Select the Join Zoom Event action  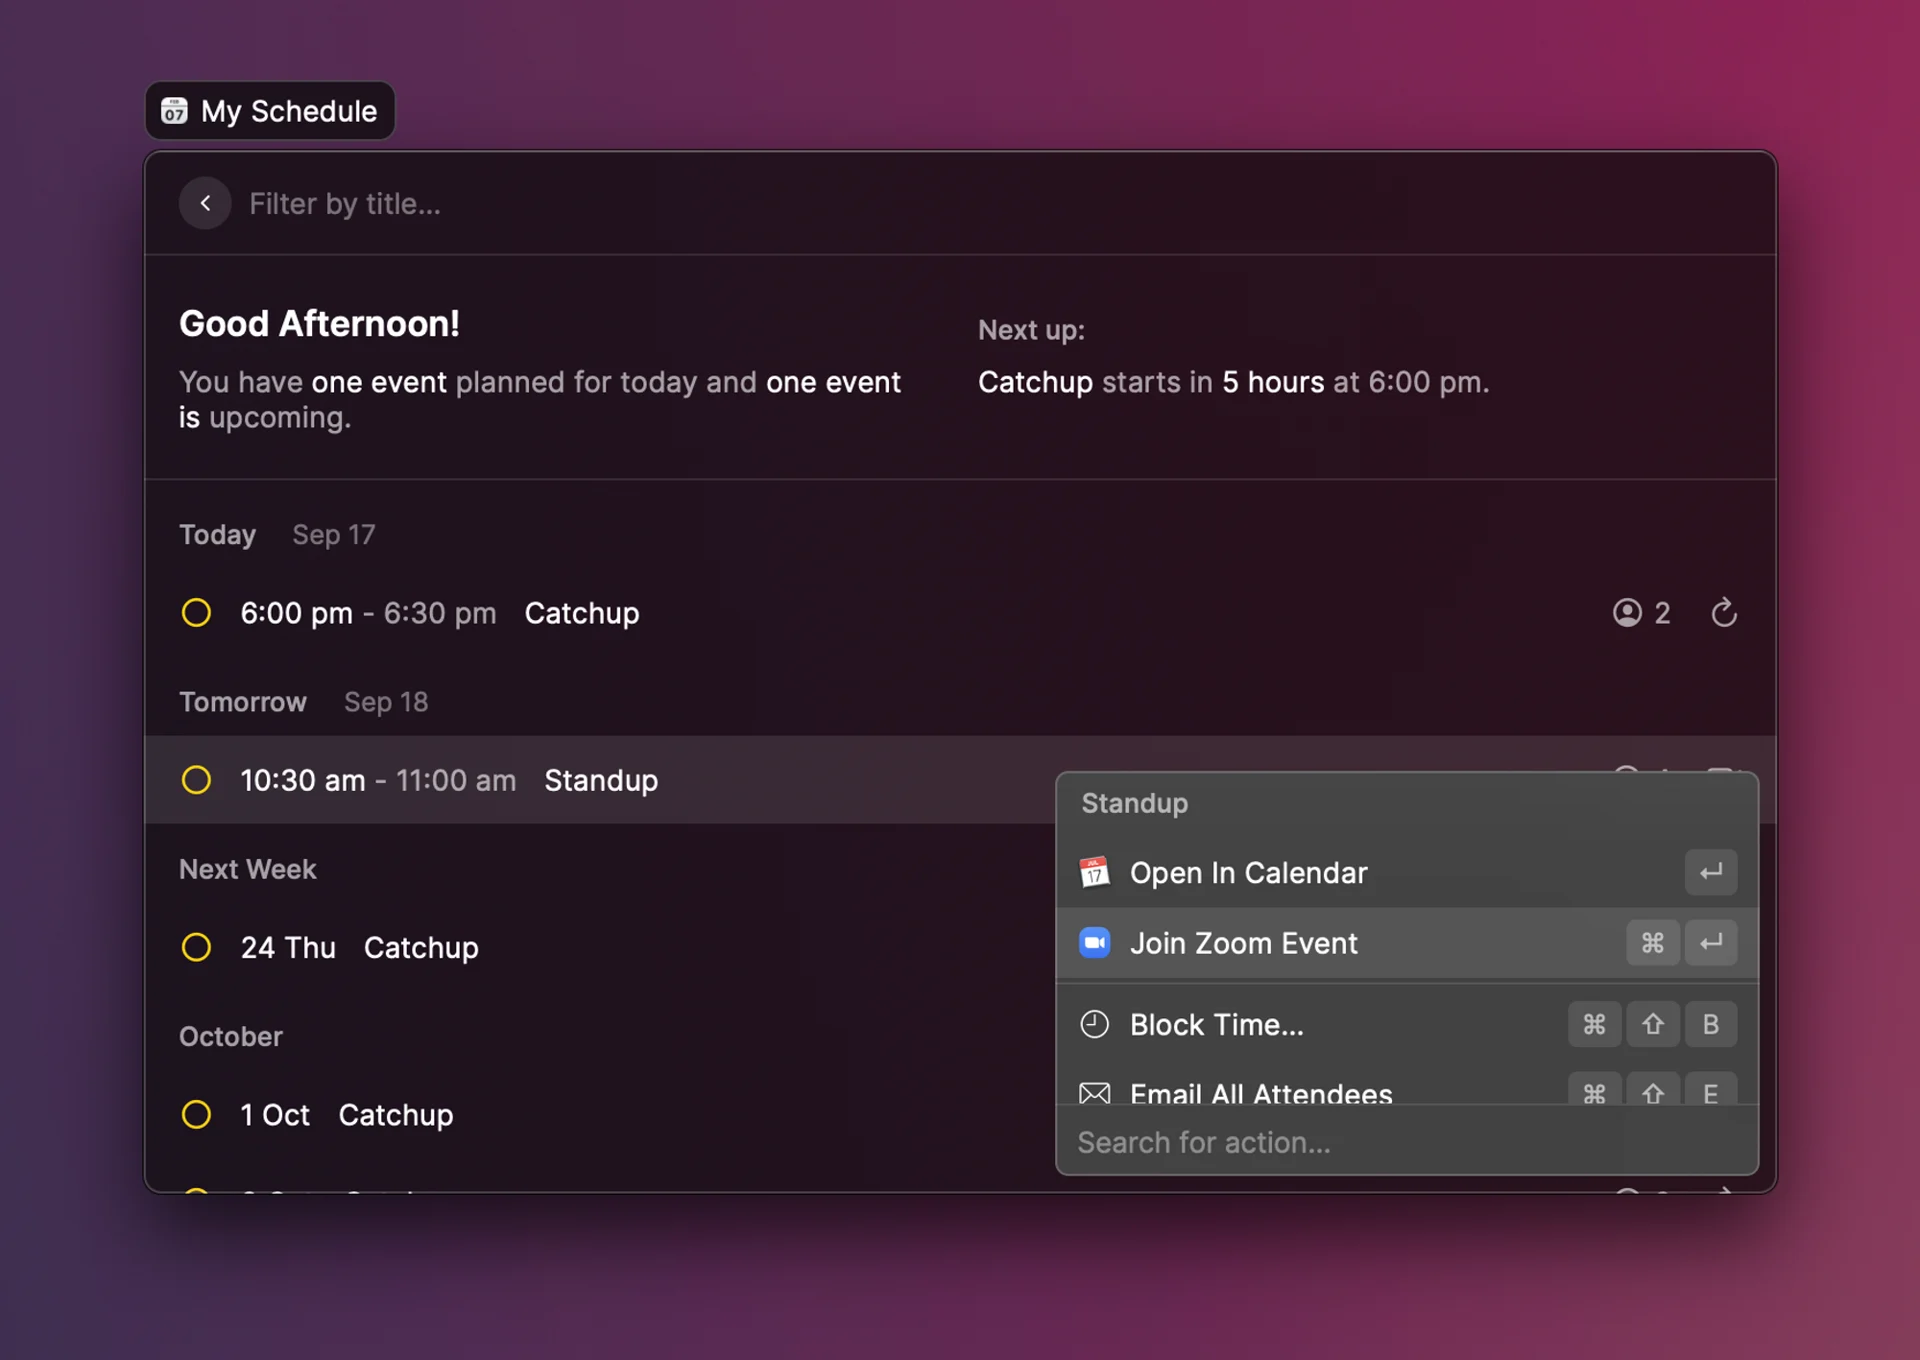tap(1243, 942)
